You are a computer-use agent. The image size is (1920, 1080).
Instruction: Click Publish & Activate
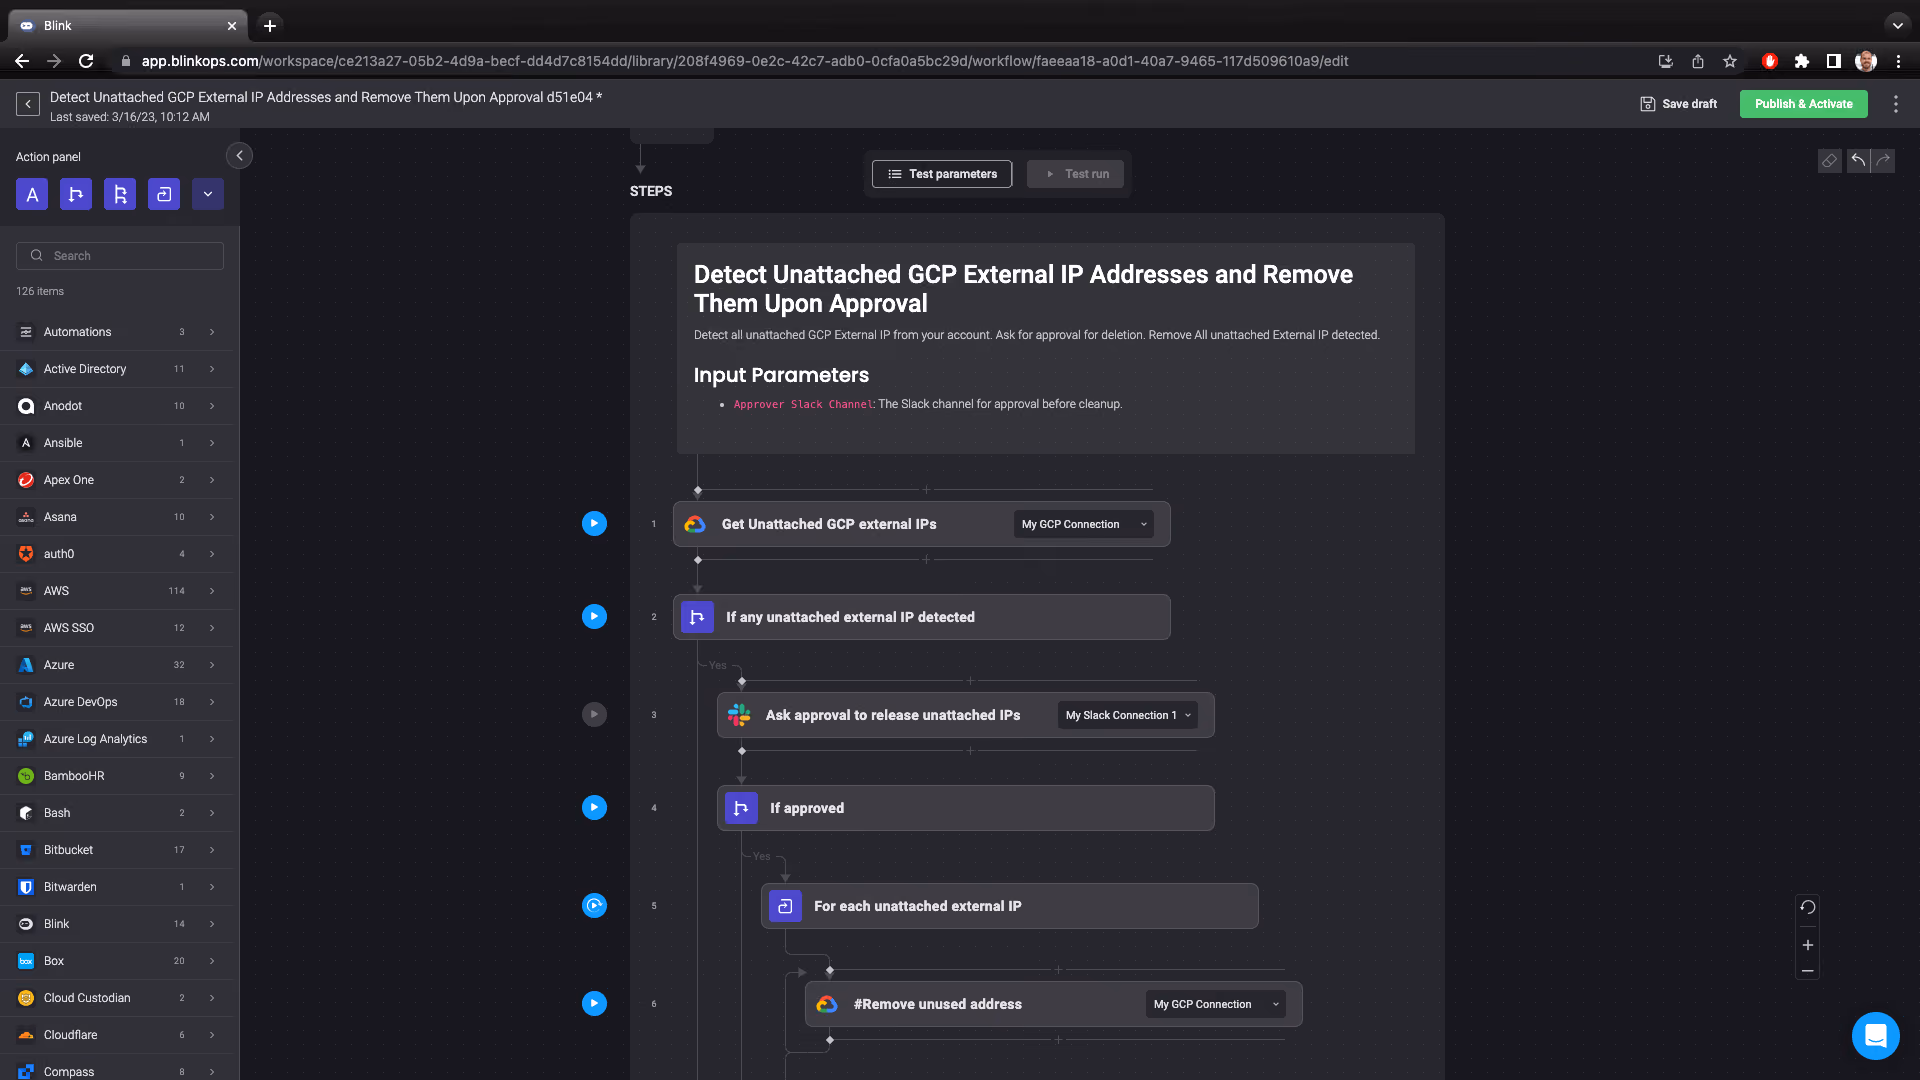point(1803,104)
